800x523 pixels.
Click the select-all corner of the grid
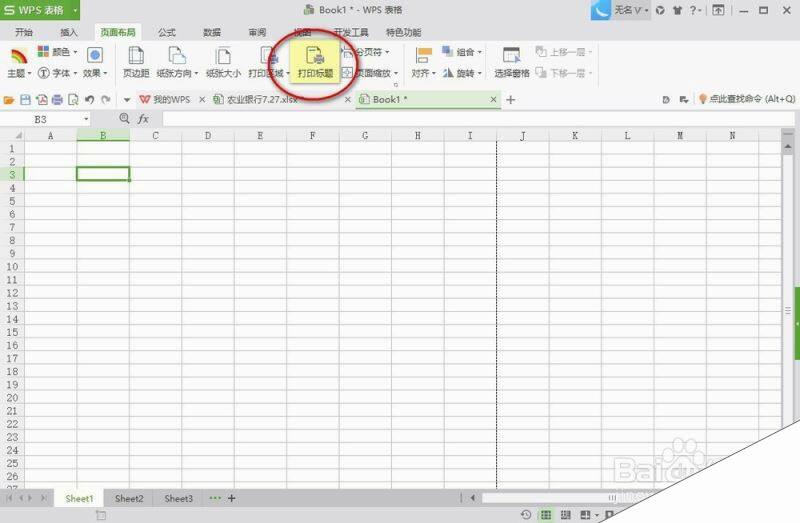[17, 135]
